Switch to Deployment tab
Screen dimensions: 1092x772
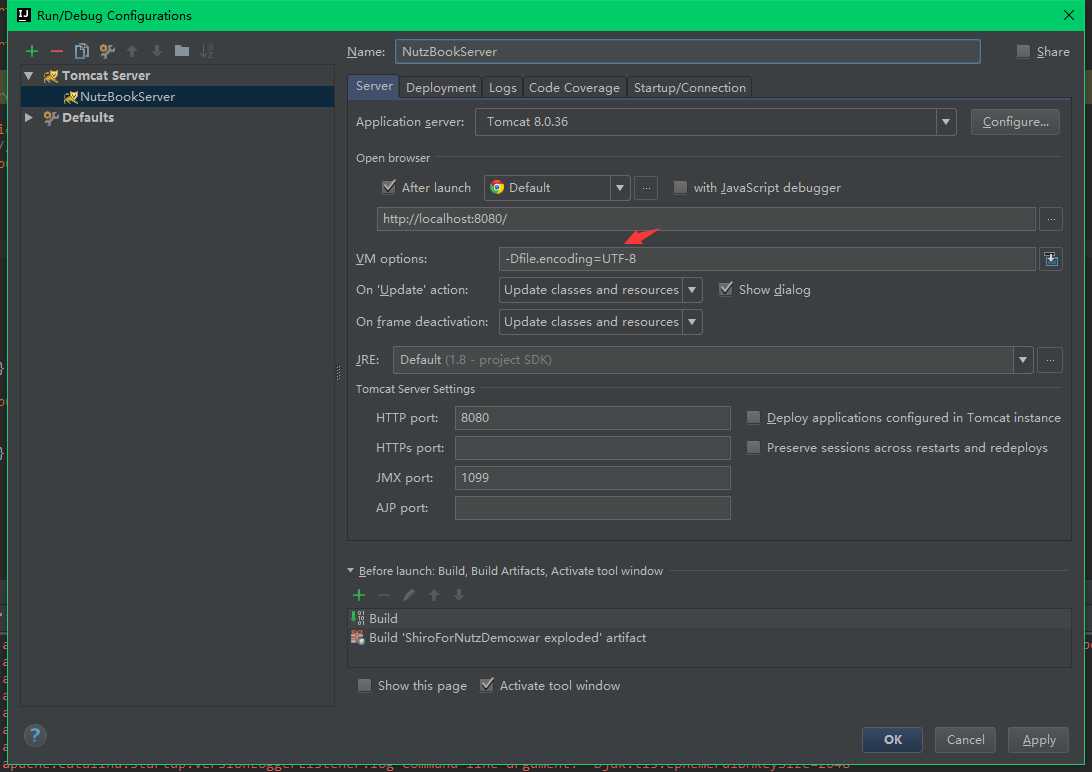(440, 88)
